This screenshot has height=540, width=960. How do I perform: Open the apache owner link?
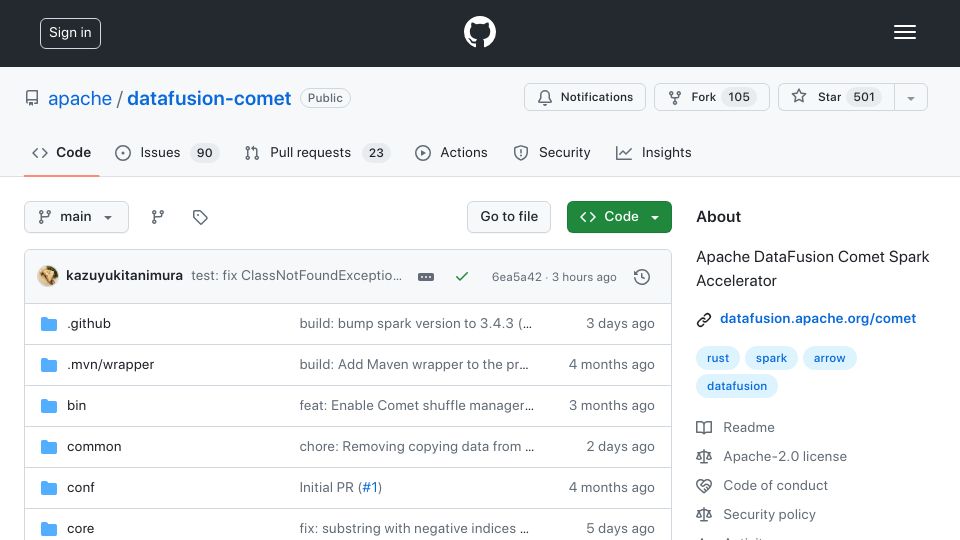80,98
